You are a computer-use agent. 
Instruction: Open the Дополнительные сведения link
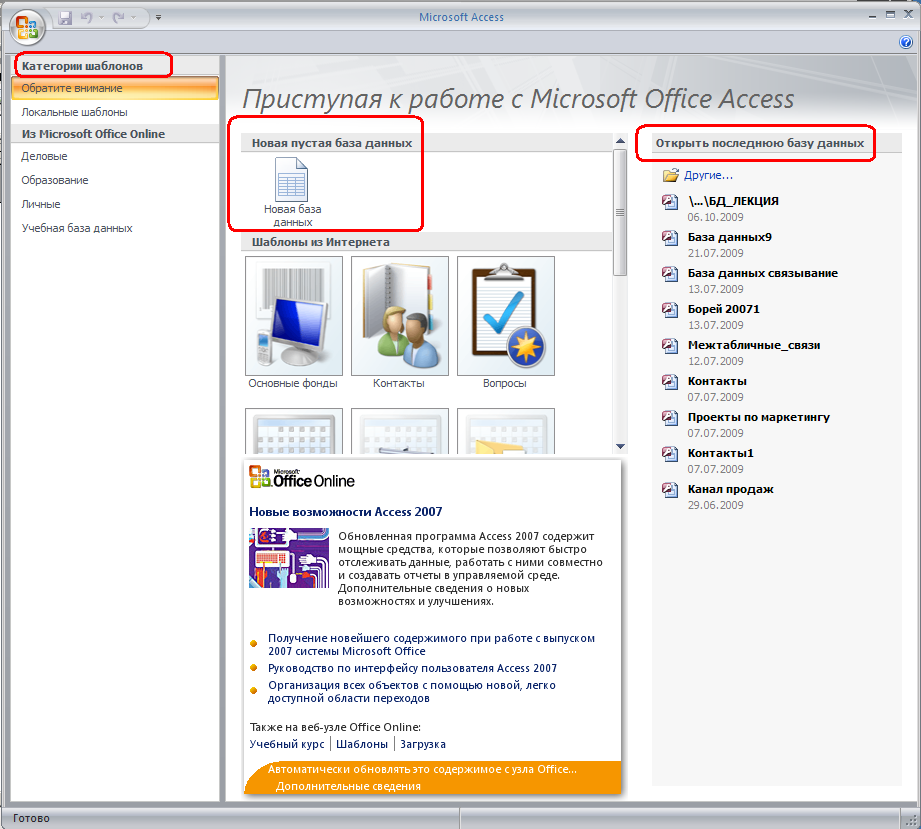[x=348, y=786]
